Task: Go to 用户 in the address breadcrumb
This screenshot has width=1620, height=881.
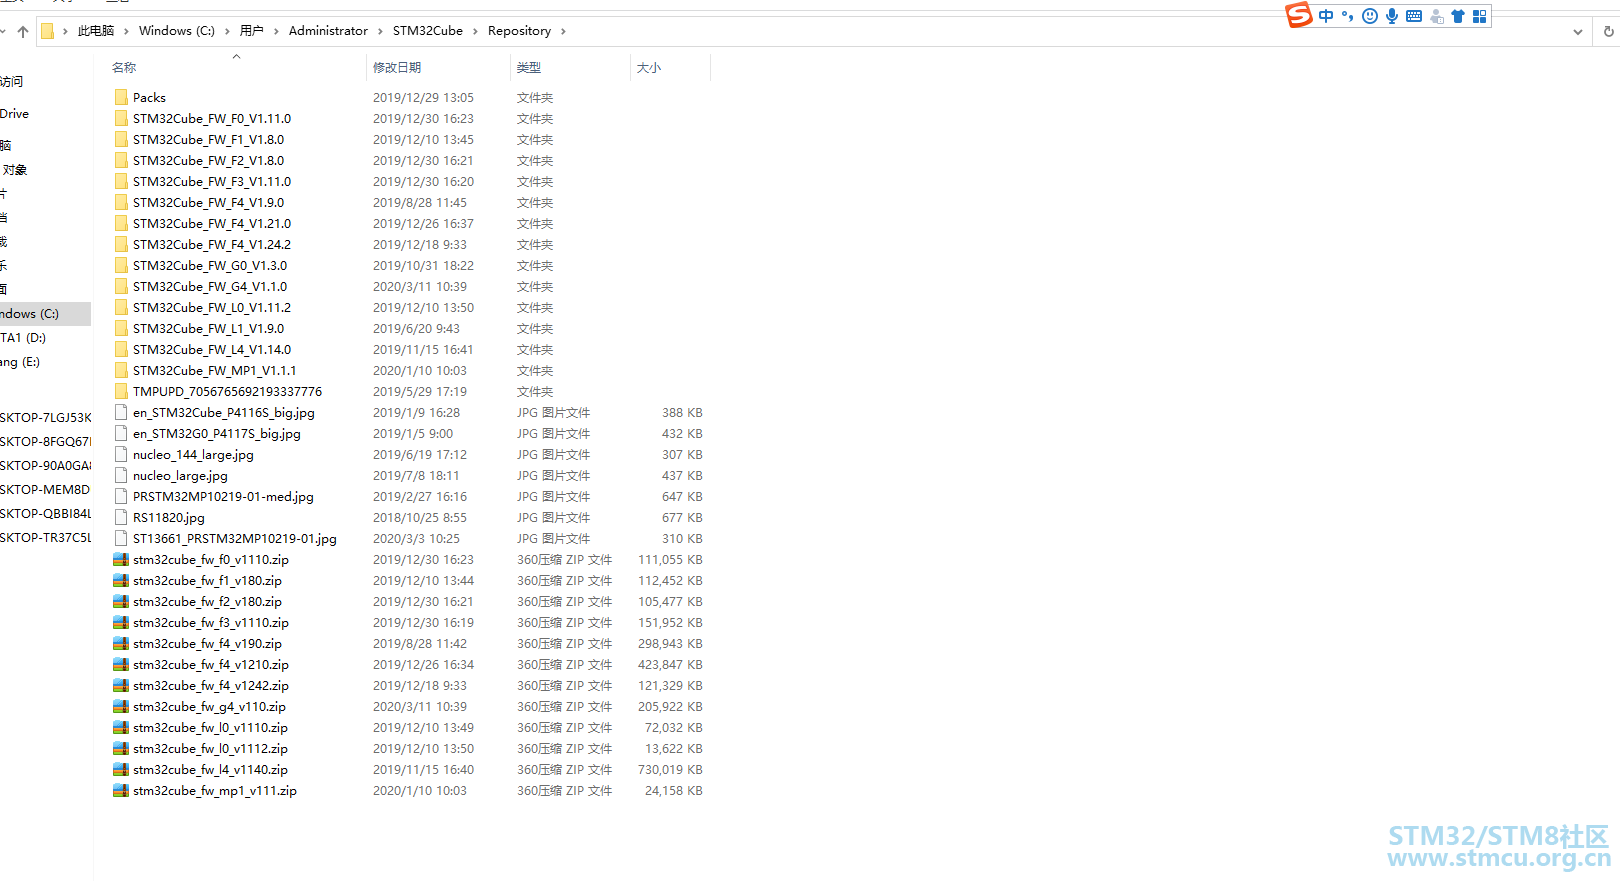Action: click(252, 31)
